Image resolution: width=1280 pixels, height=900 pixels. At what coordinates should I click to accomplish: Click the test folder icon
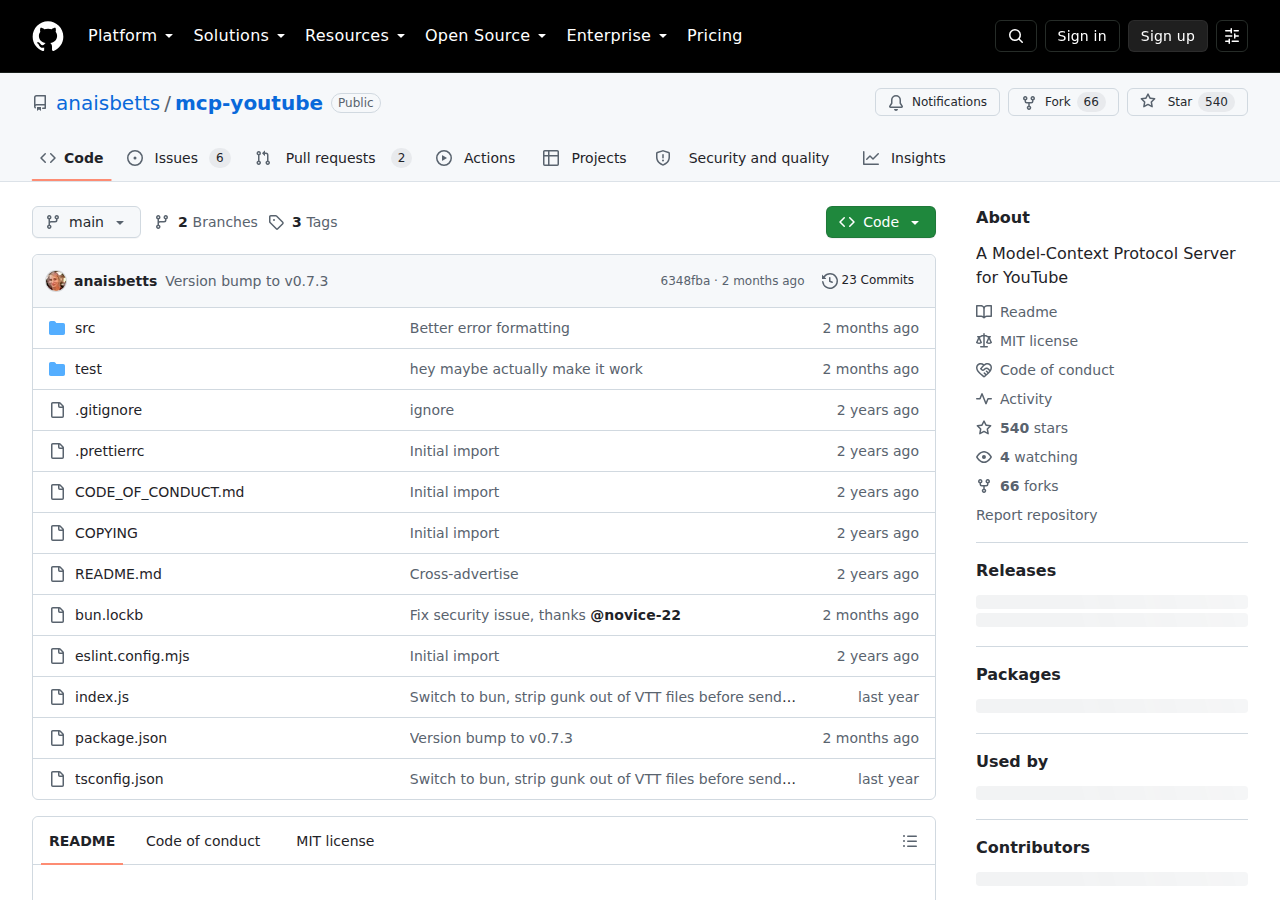pos(57,369)
